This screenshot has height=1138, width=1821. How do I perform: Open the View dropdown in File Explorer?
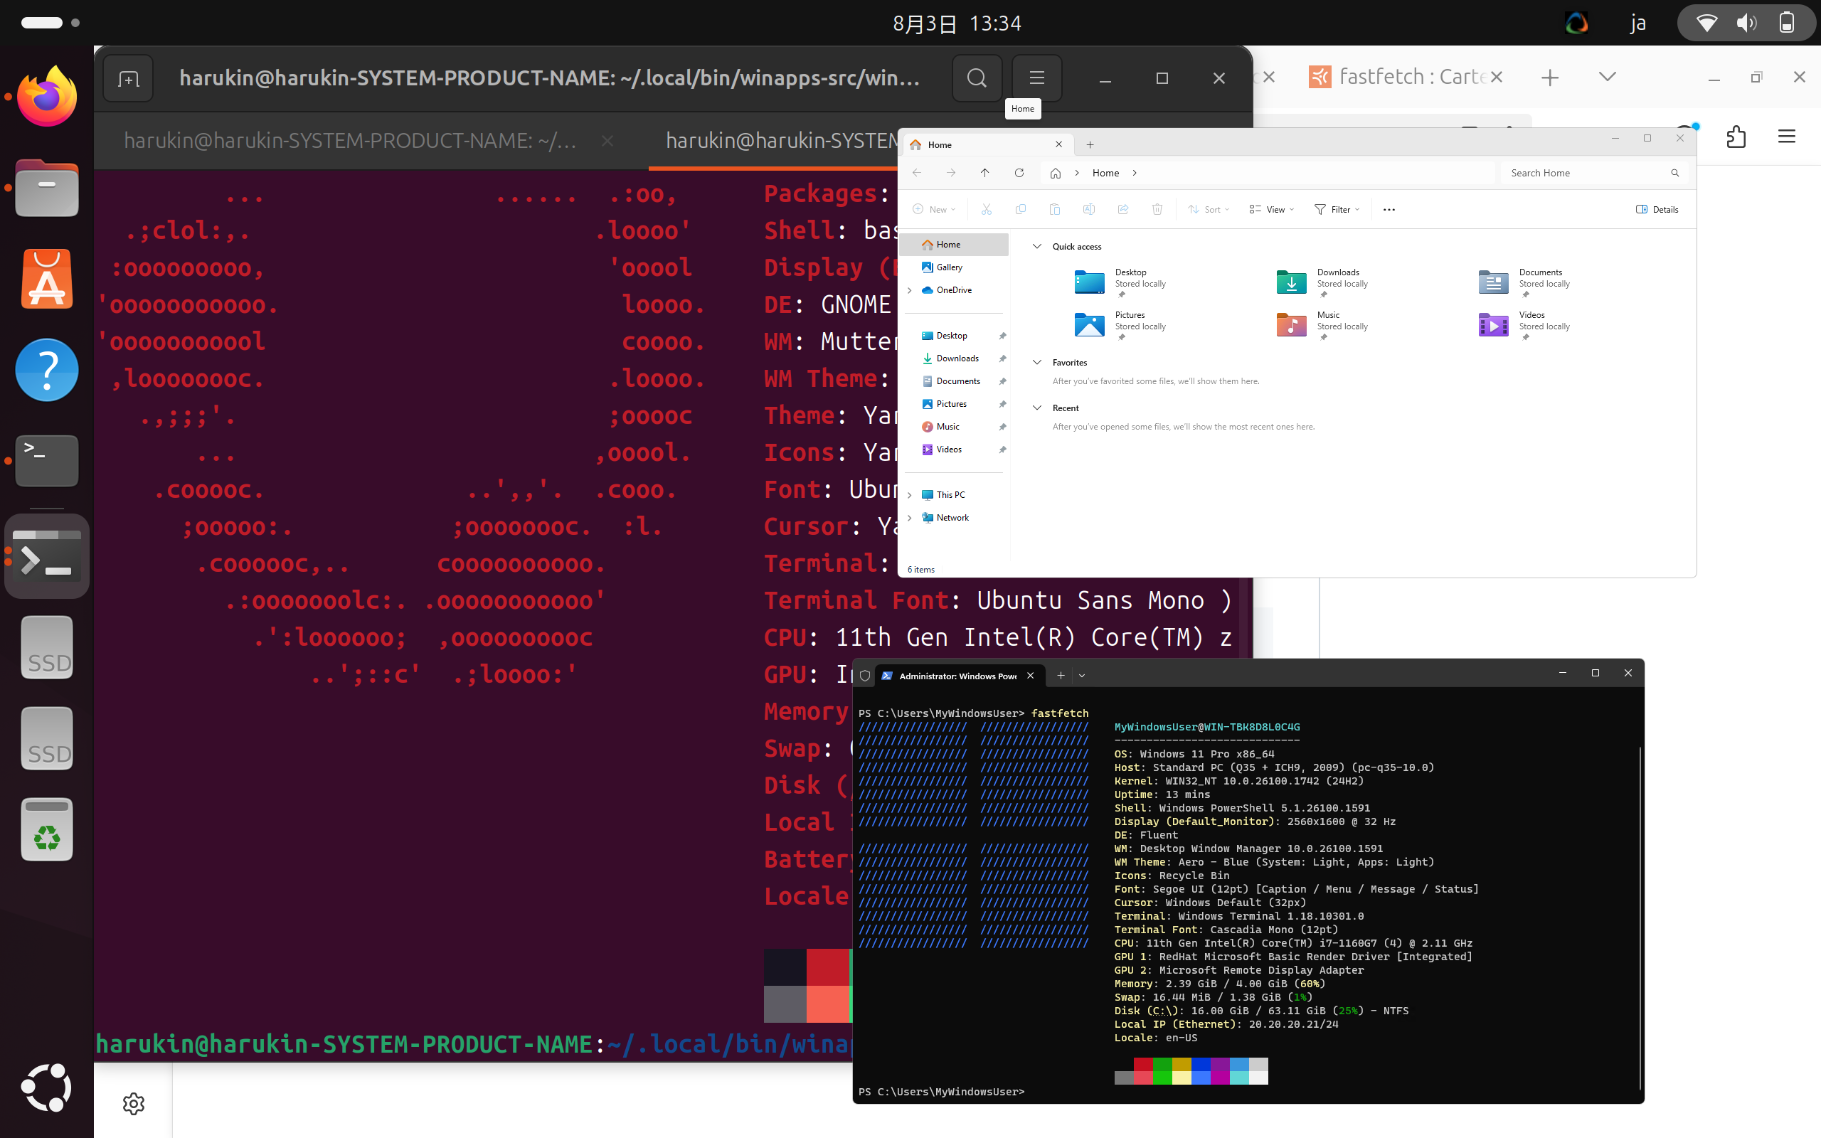click(x=1272, y=210)
